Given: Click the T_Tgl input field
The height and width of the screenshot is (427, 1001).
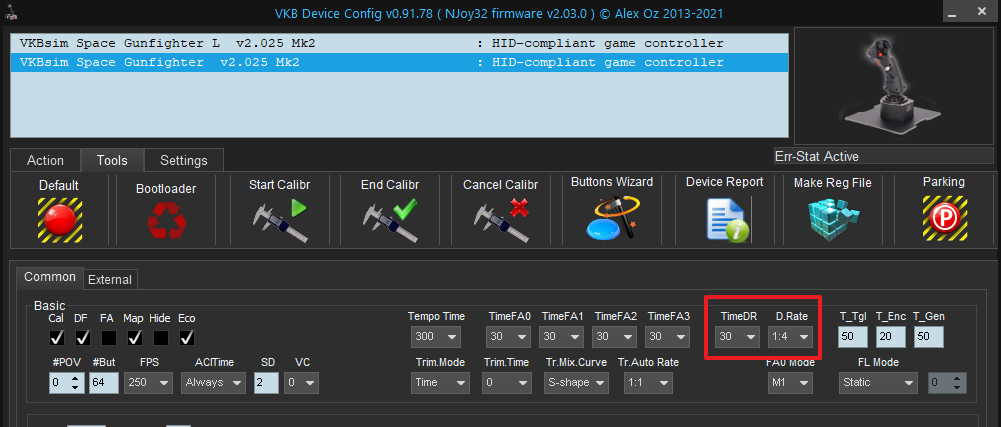Looking at the screenshot, I should [854, 336].
